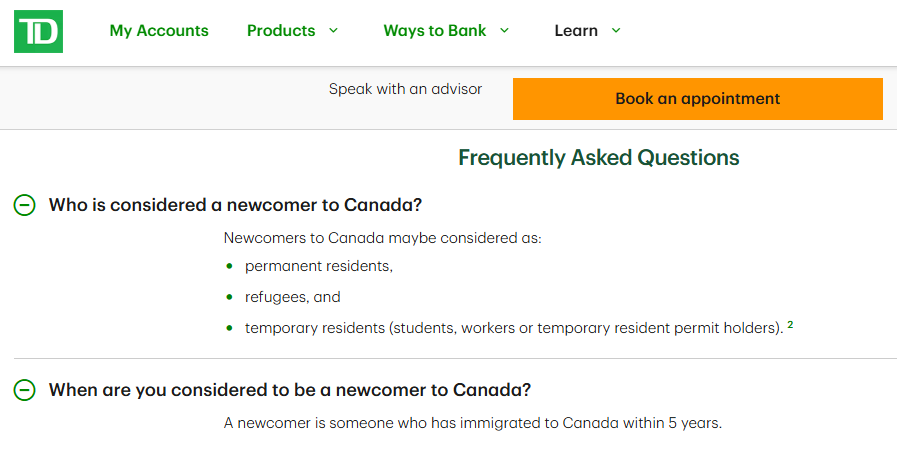Viewport: 897px width, 451px height.
Task: Click "When are you considered to be a newcomer" heading
Action: (289, 390)
